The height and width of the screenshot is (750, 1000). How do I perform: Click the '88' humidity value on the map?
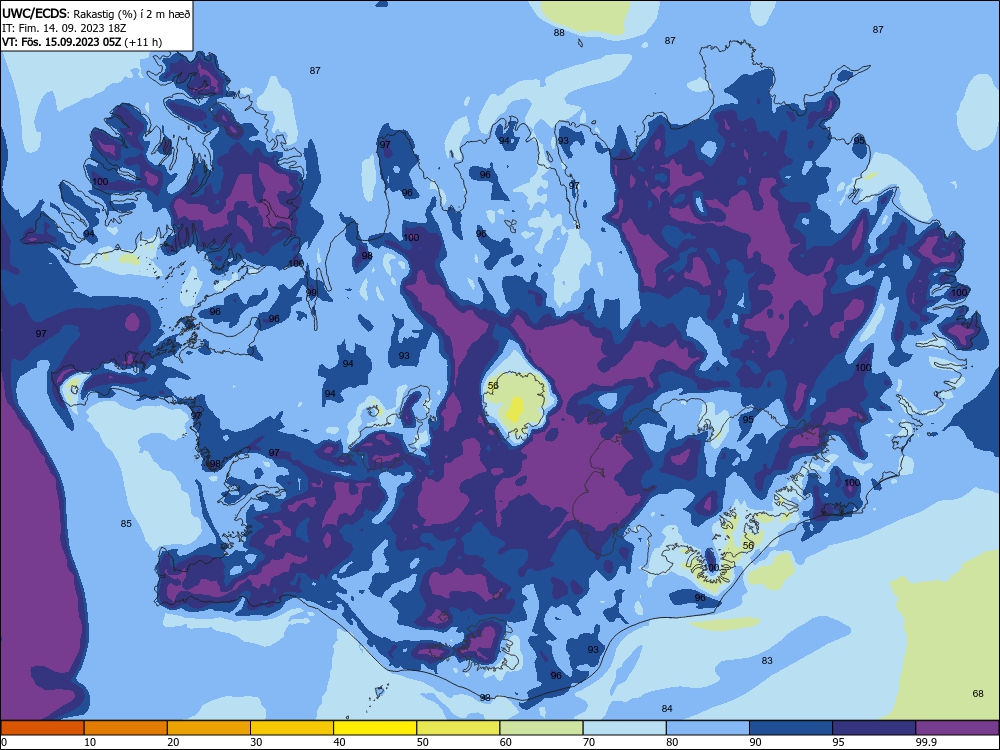click(559, 33)
